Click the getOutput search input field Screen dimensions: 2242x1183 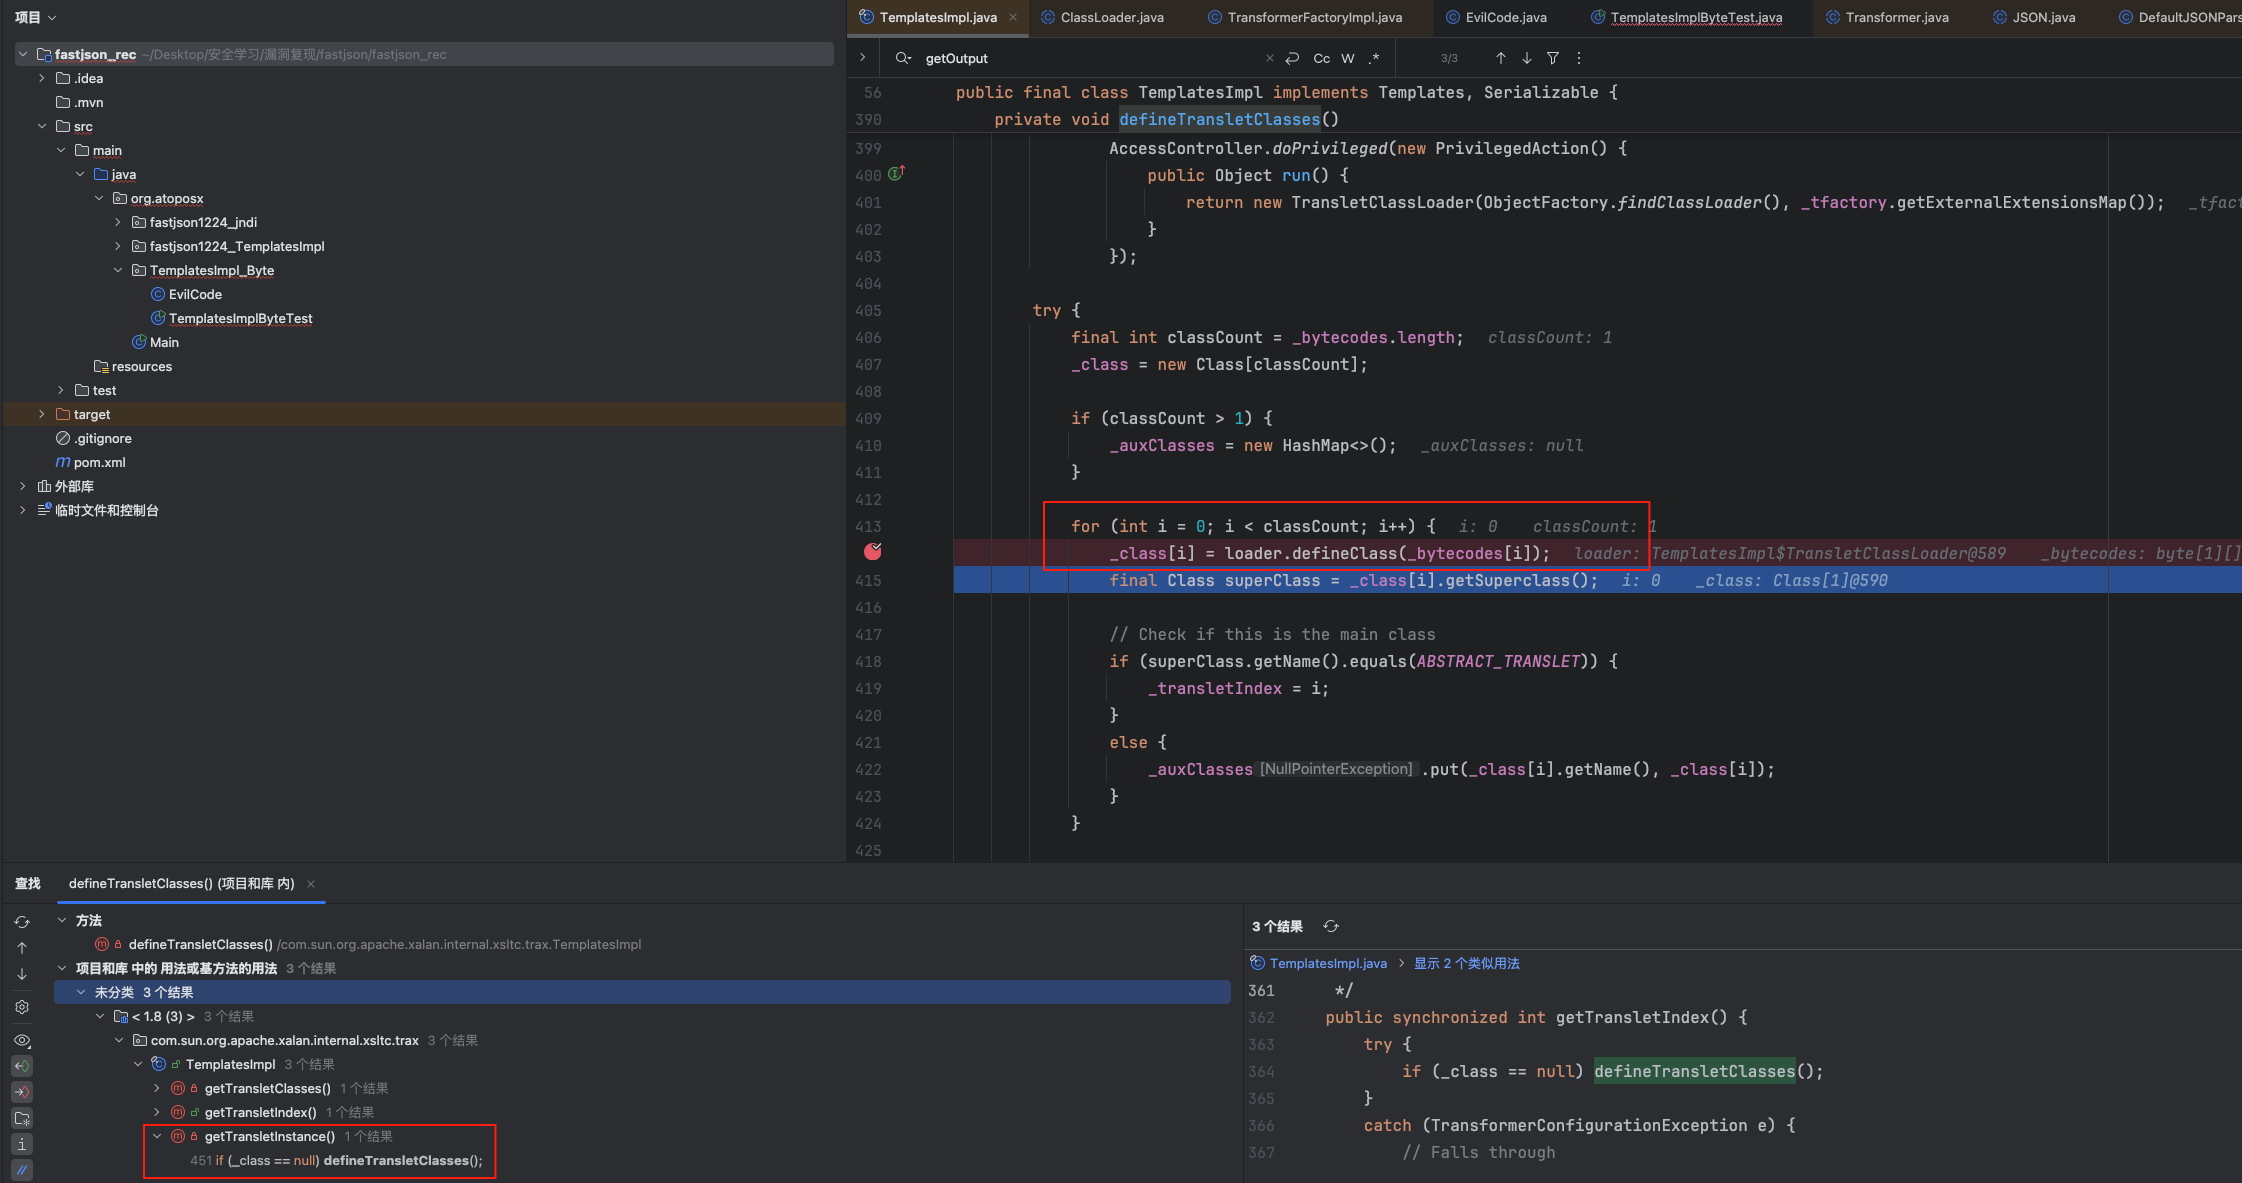1090,58
